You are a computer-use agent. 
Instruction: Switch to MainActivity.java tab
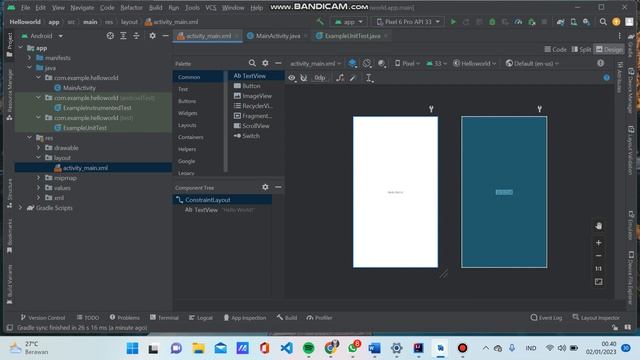click(x=278, y=36)
